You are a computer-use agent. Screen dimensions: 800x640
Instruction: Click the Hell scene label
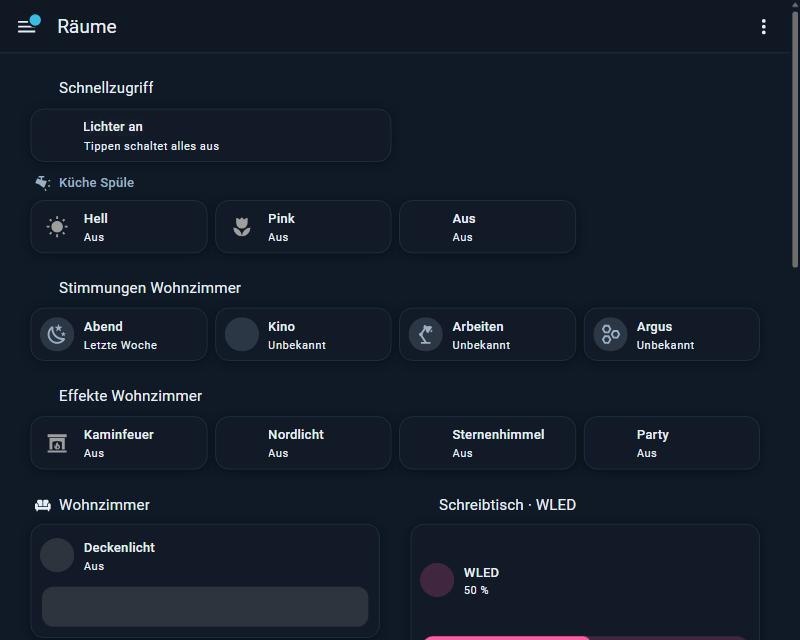point(95,218)
